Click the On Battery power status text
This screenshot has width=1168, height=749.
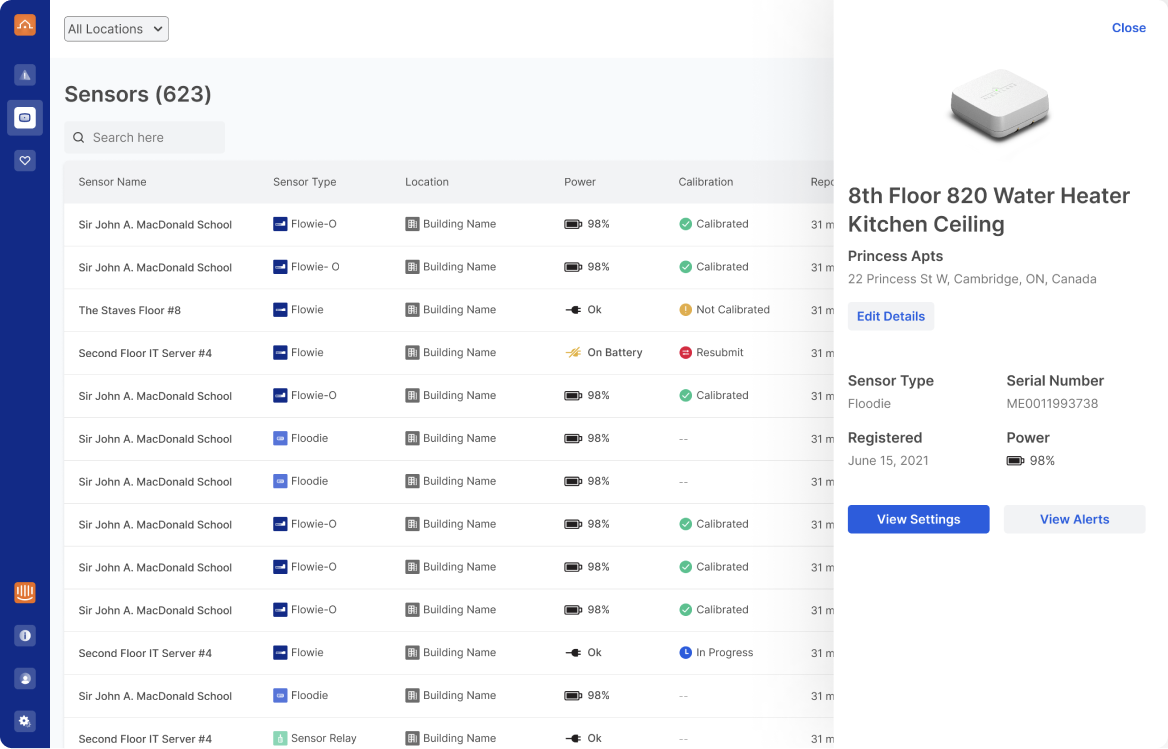(x=615, y=353)
